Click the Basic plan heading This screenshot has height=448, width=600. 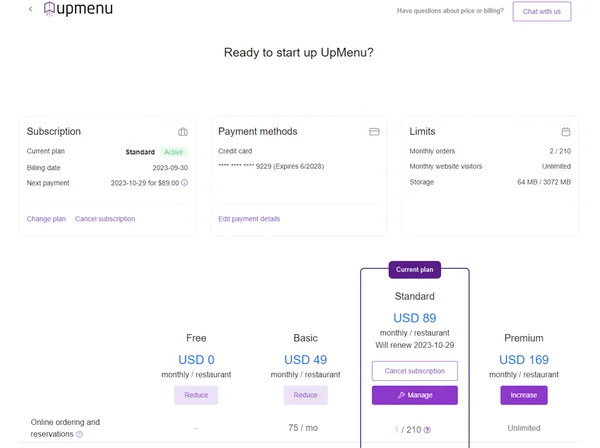(305, 338)
